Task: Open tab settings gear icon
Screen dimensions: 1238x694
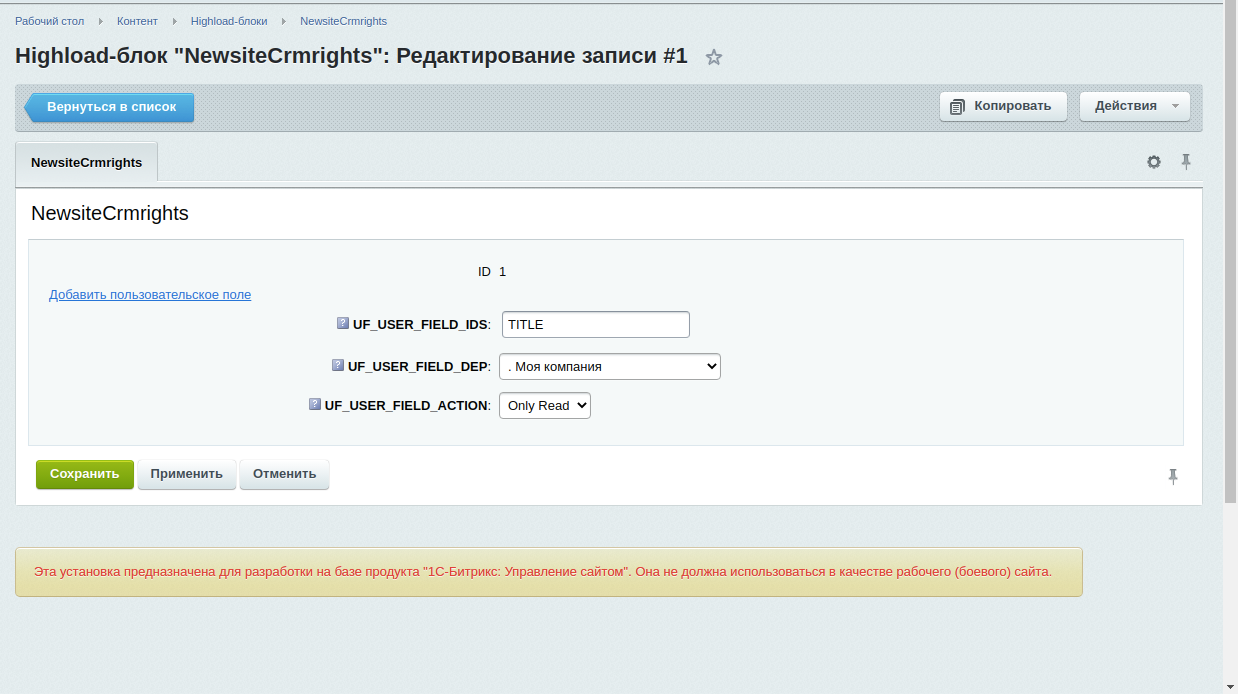Action: [1154, 162]
